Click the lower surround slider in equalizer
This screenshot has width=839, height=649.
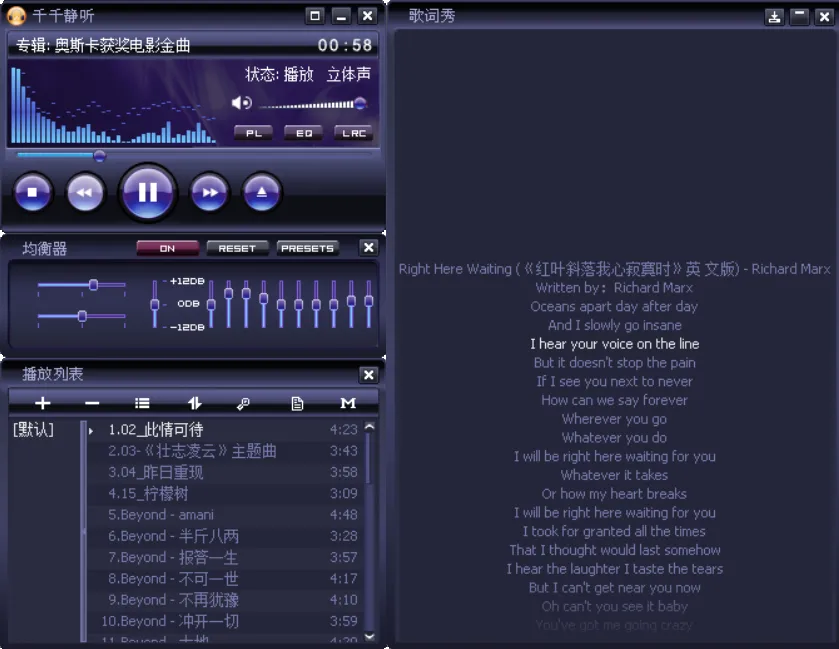(81, 316)
